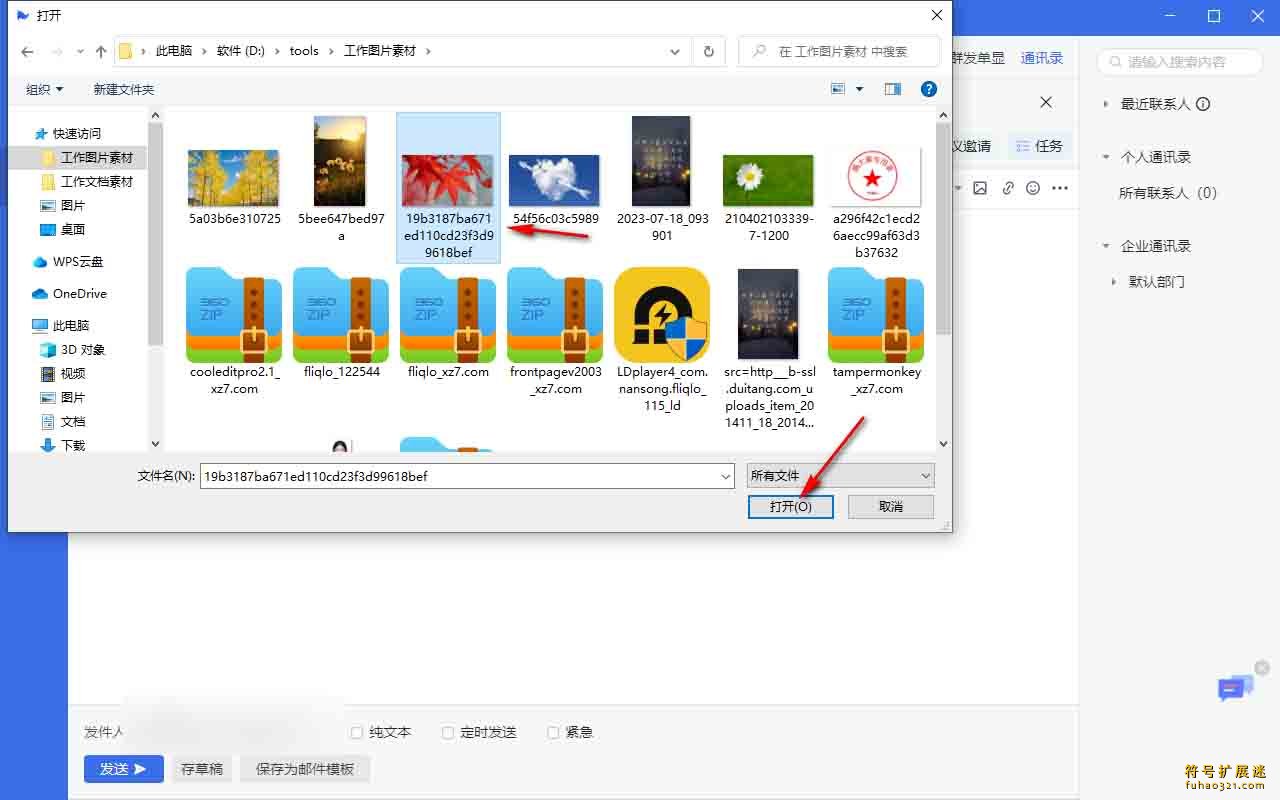The image size is (1280, 800).
Task: Click 保存为邮件模板 button
Action: (305, 769)
